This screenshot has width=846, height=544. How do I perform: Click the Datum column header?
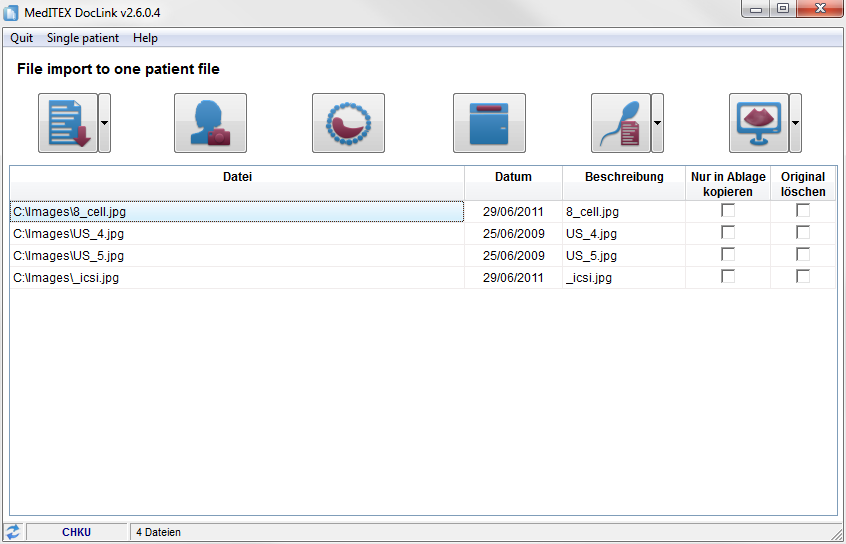click(514, 183)
